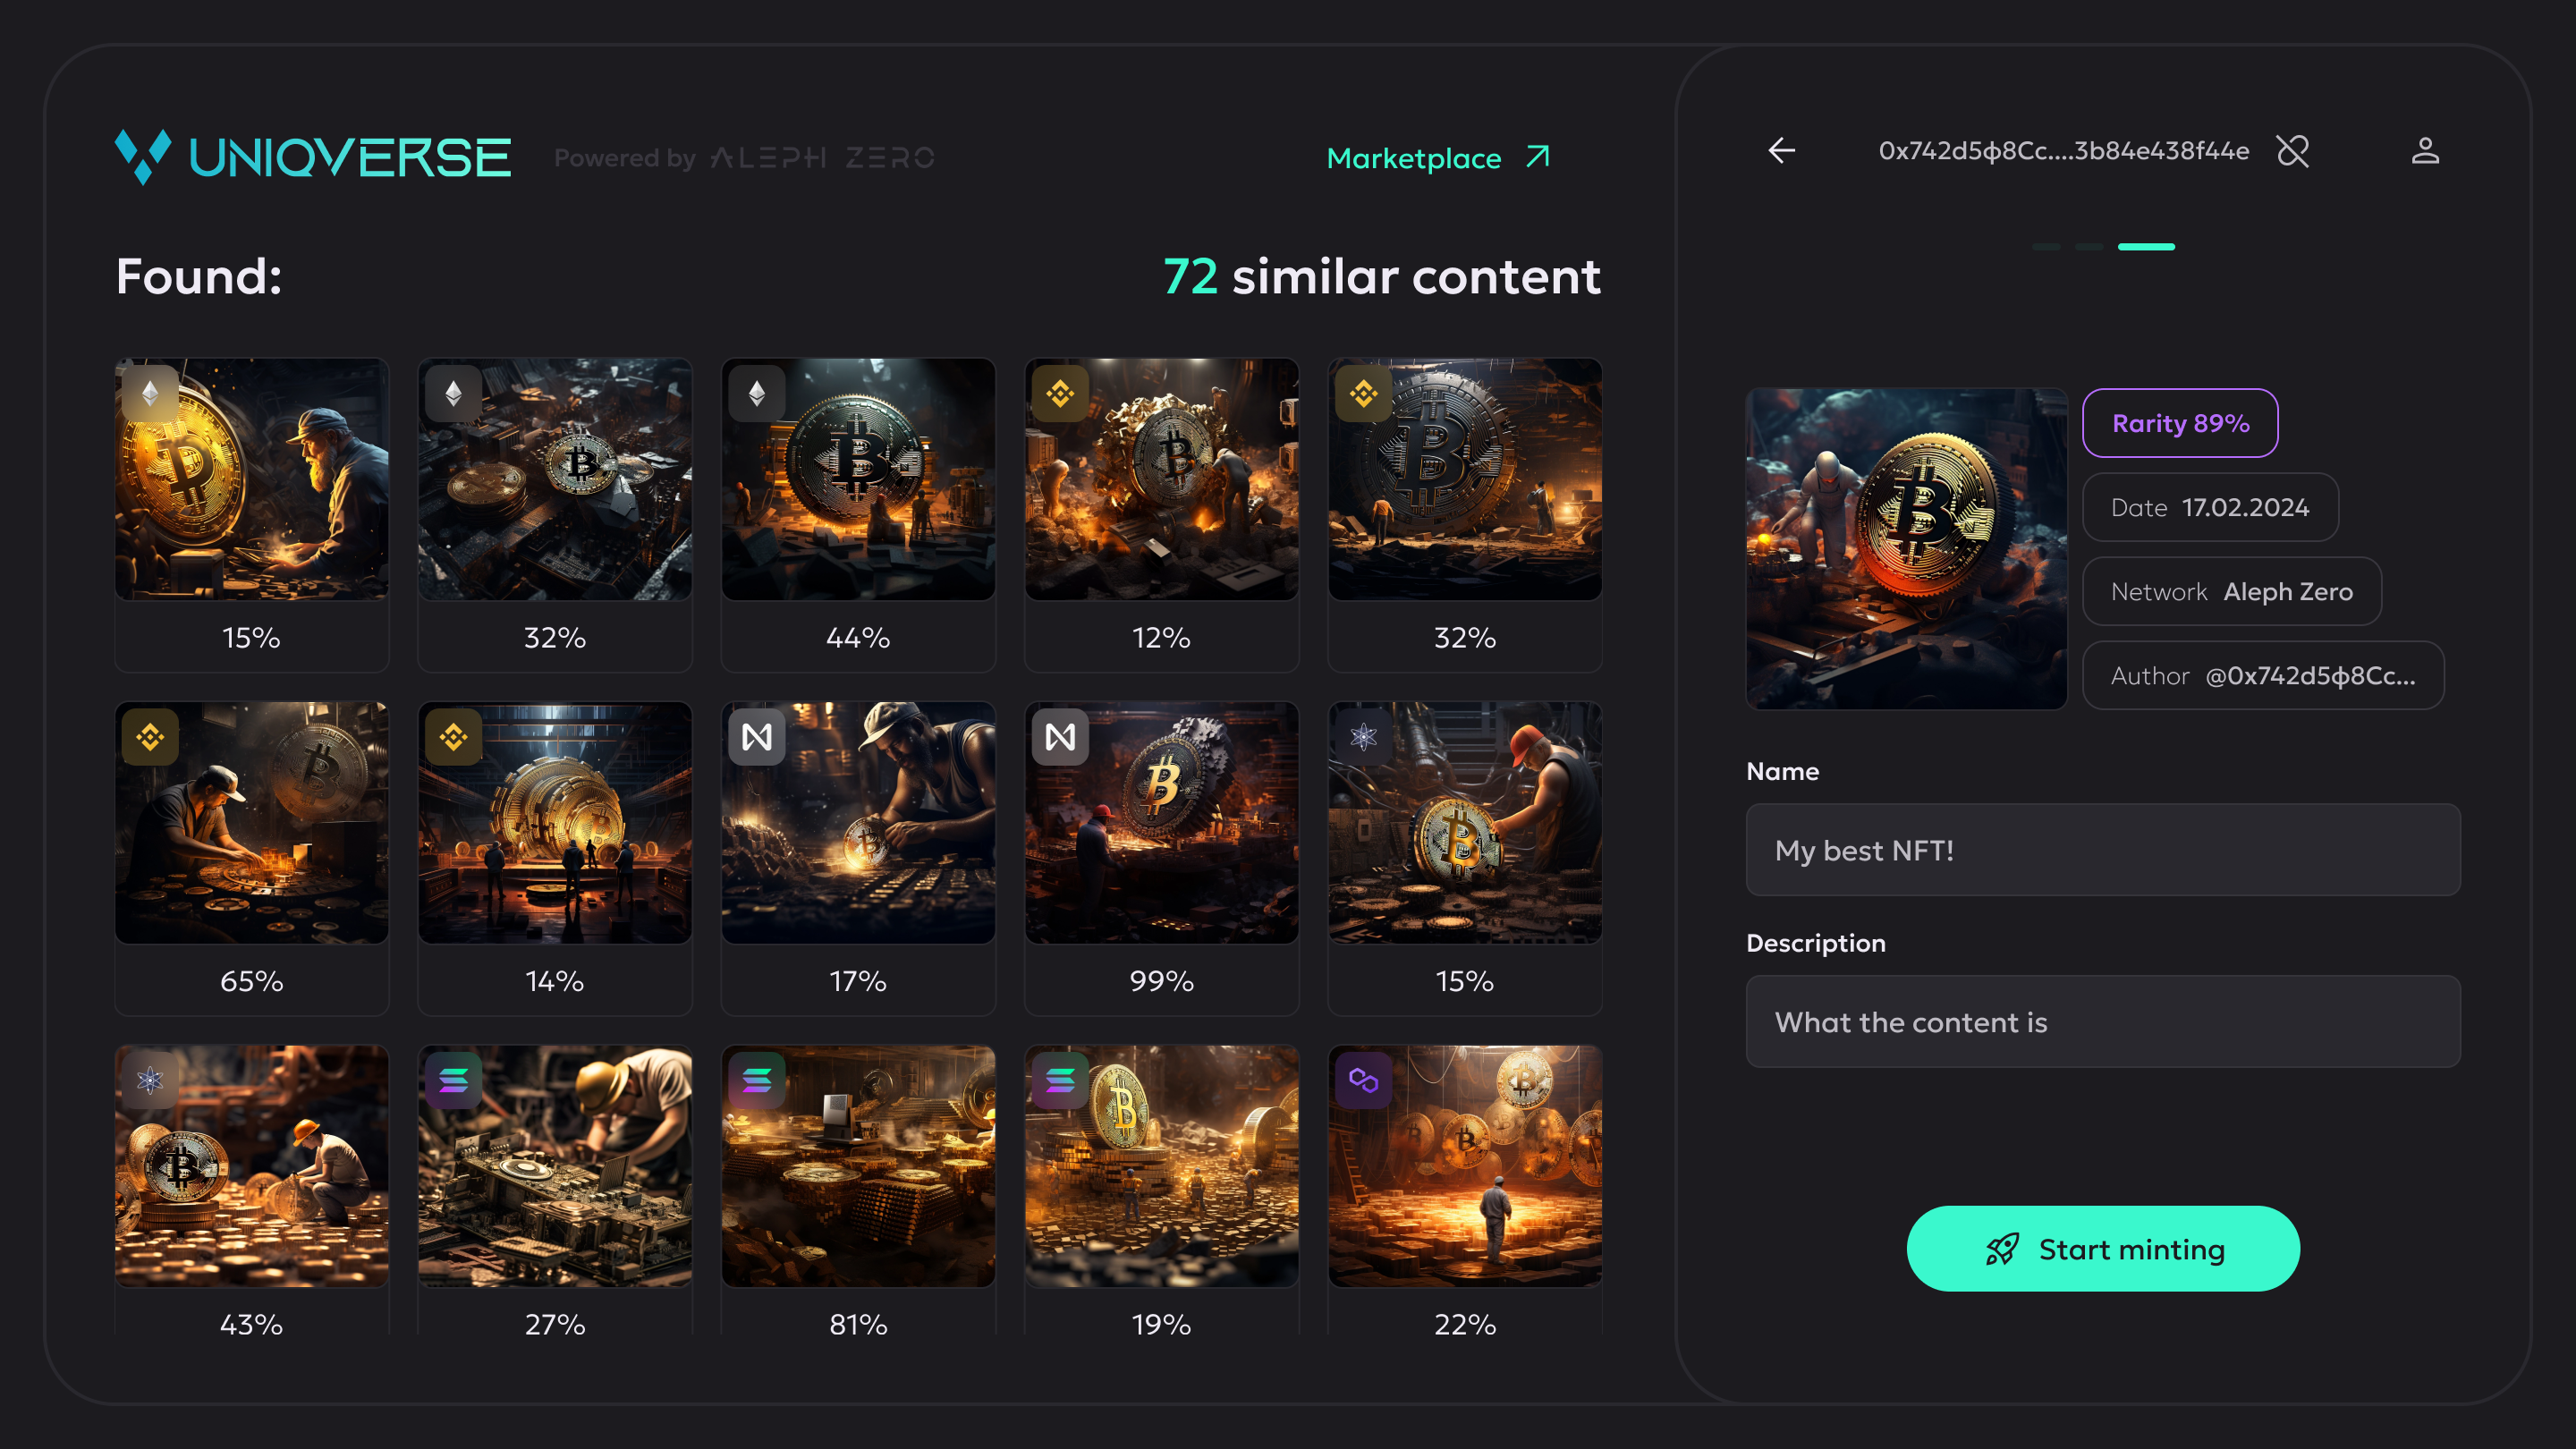Click the disconnect wallet link icon
Image resolution: width=2576 pixels, height=1449 pixels.
pos(2292,151)
